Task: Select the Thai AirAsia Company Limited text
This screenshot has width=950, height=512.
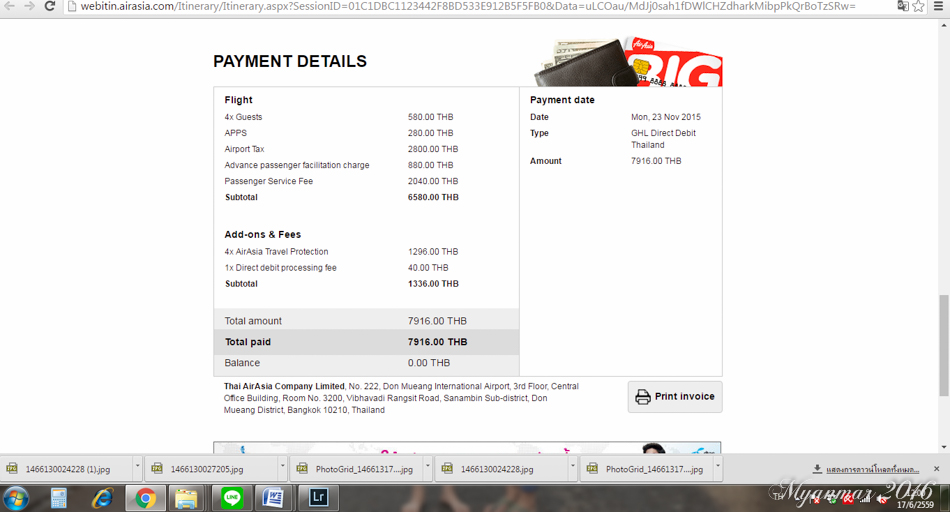Action: (x=284, y=386)
